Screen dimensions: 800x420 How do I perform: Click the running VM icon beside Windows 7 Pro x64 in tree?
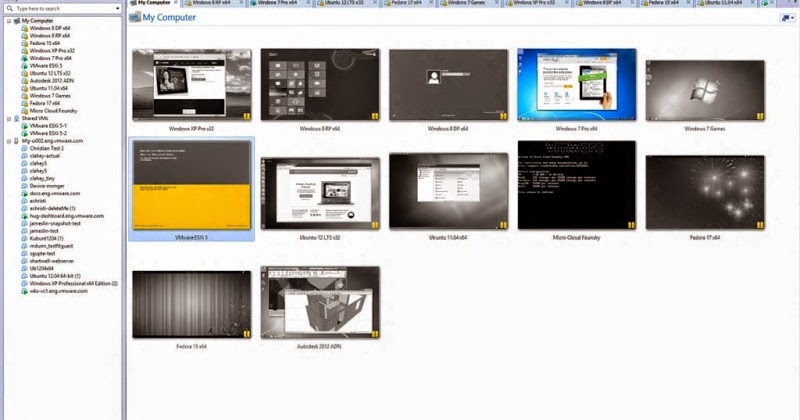click(x=24, y=58)
